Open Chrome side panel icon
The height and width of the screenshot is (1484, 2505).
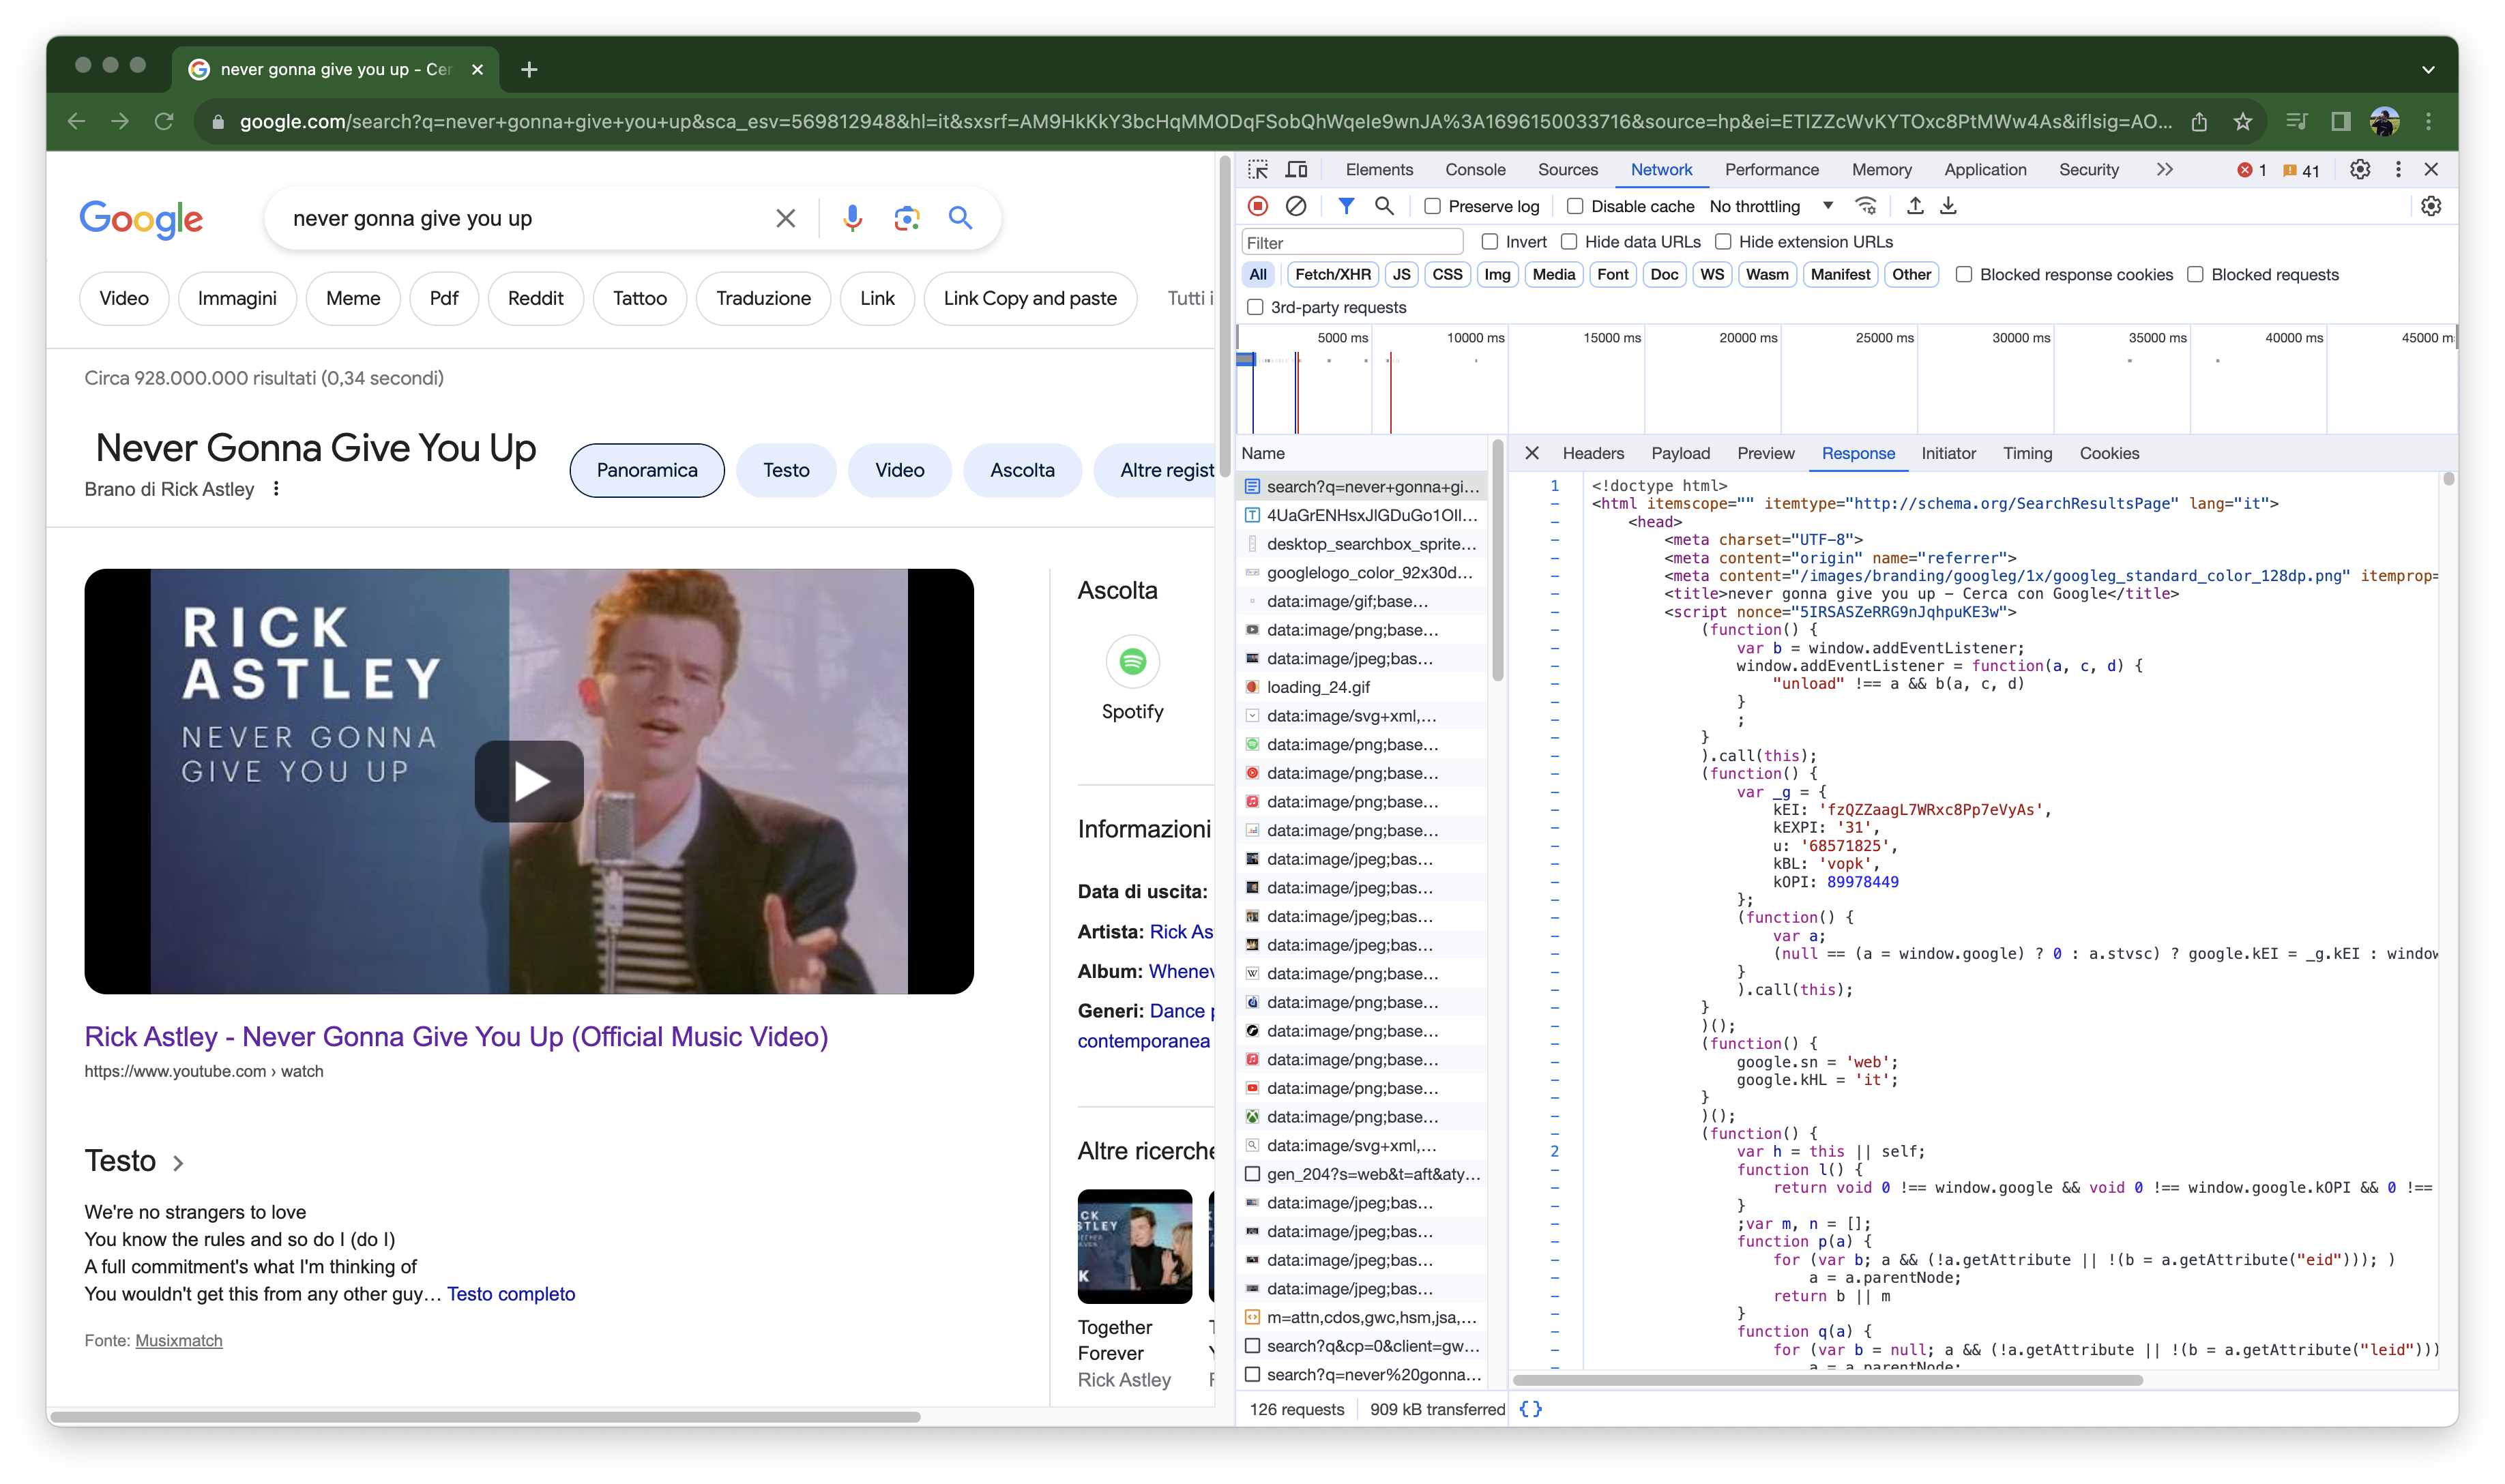tap(2340, 122)
